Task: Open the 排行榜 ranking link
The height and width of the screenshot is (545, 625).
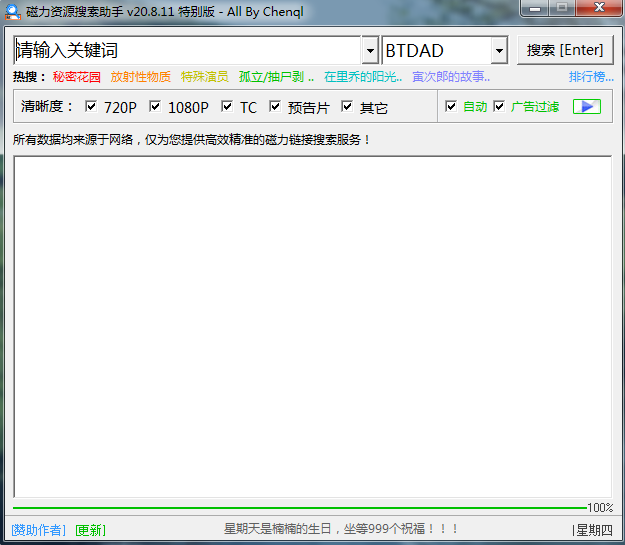Action: [x=591, y=77]
